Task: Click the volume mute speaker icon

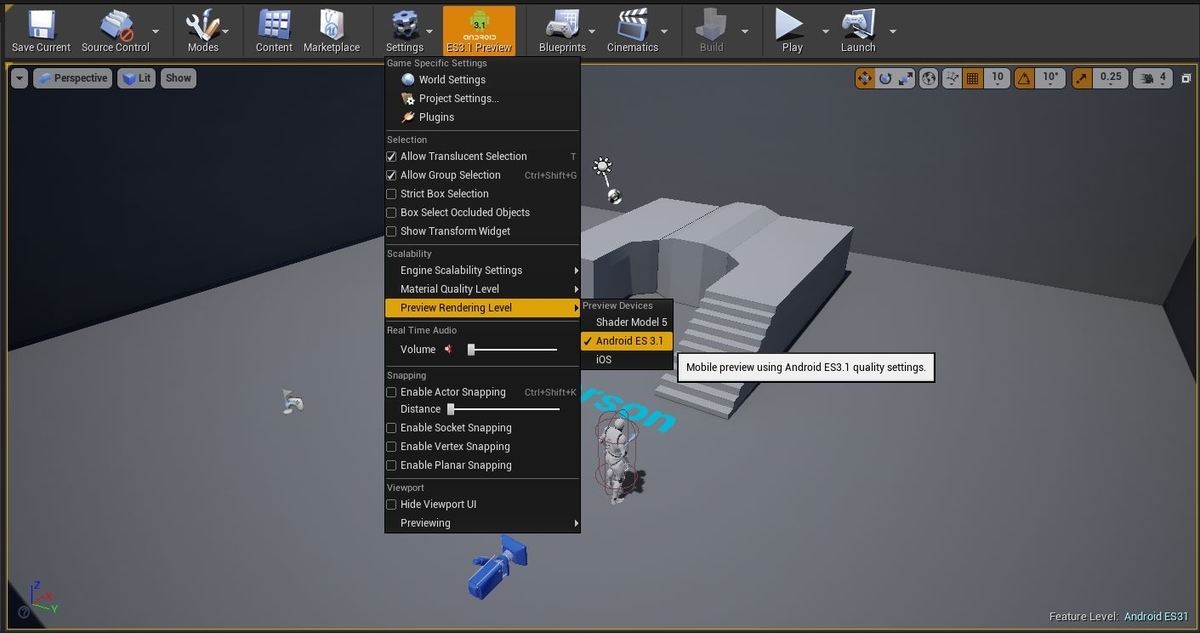Action: tap(449, 349)
